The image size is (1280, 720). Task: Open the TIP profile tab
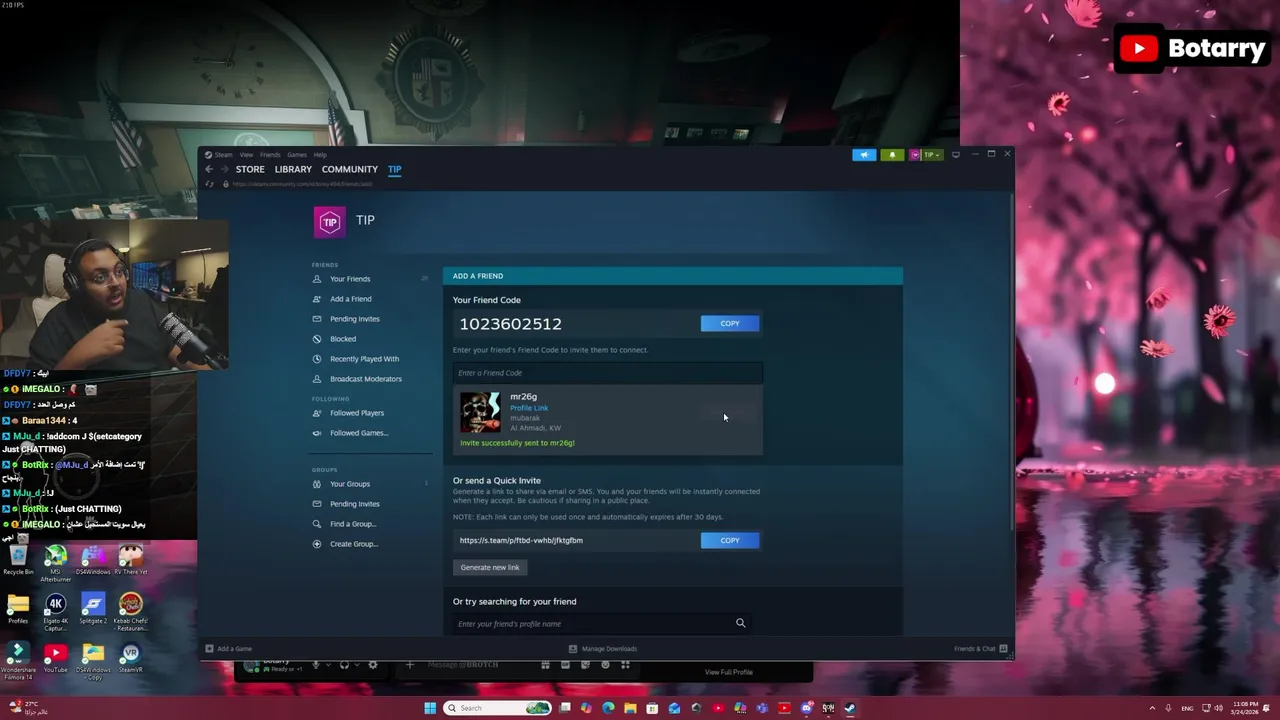click(394, 169)
